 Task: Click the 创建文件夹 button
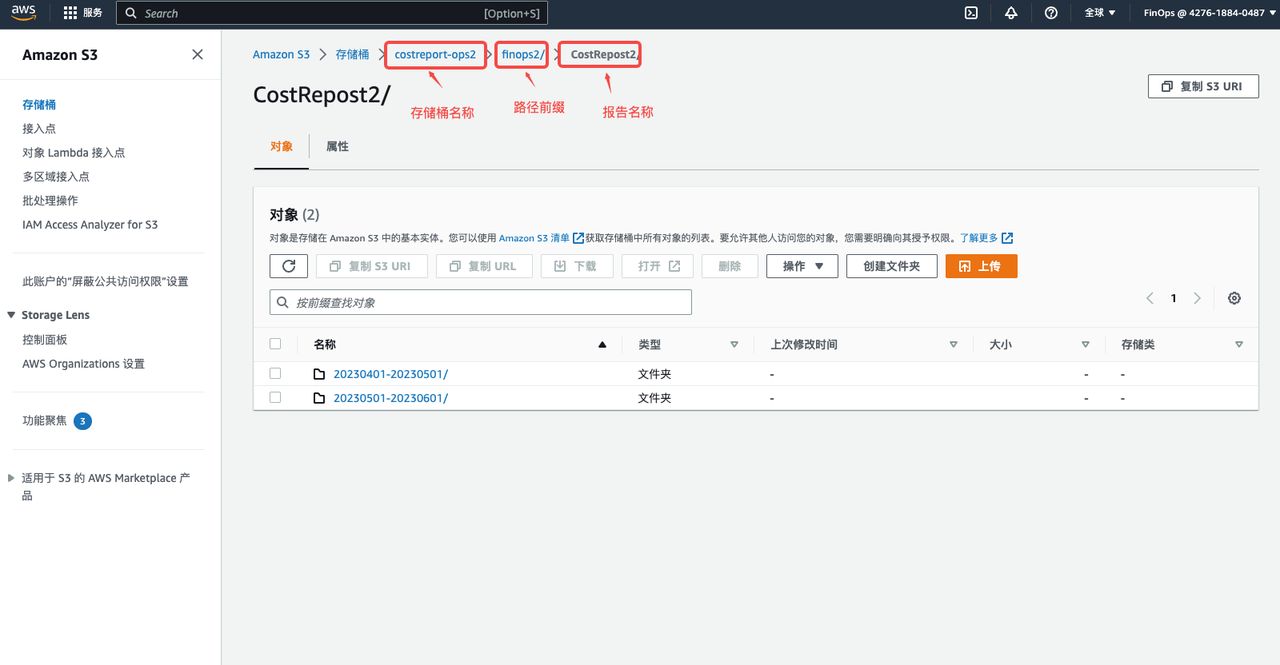pyautogui.click(x=891, y=266)
